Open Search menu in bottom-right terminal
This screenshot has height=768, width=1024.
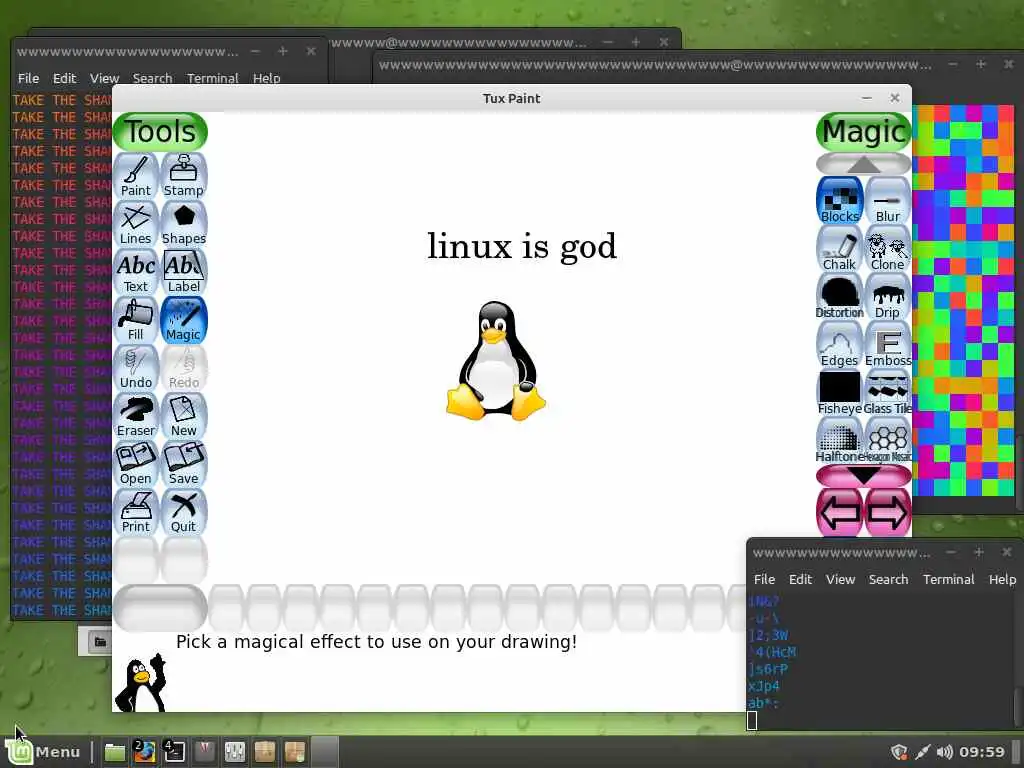(888, 579)
